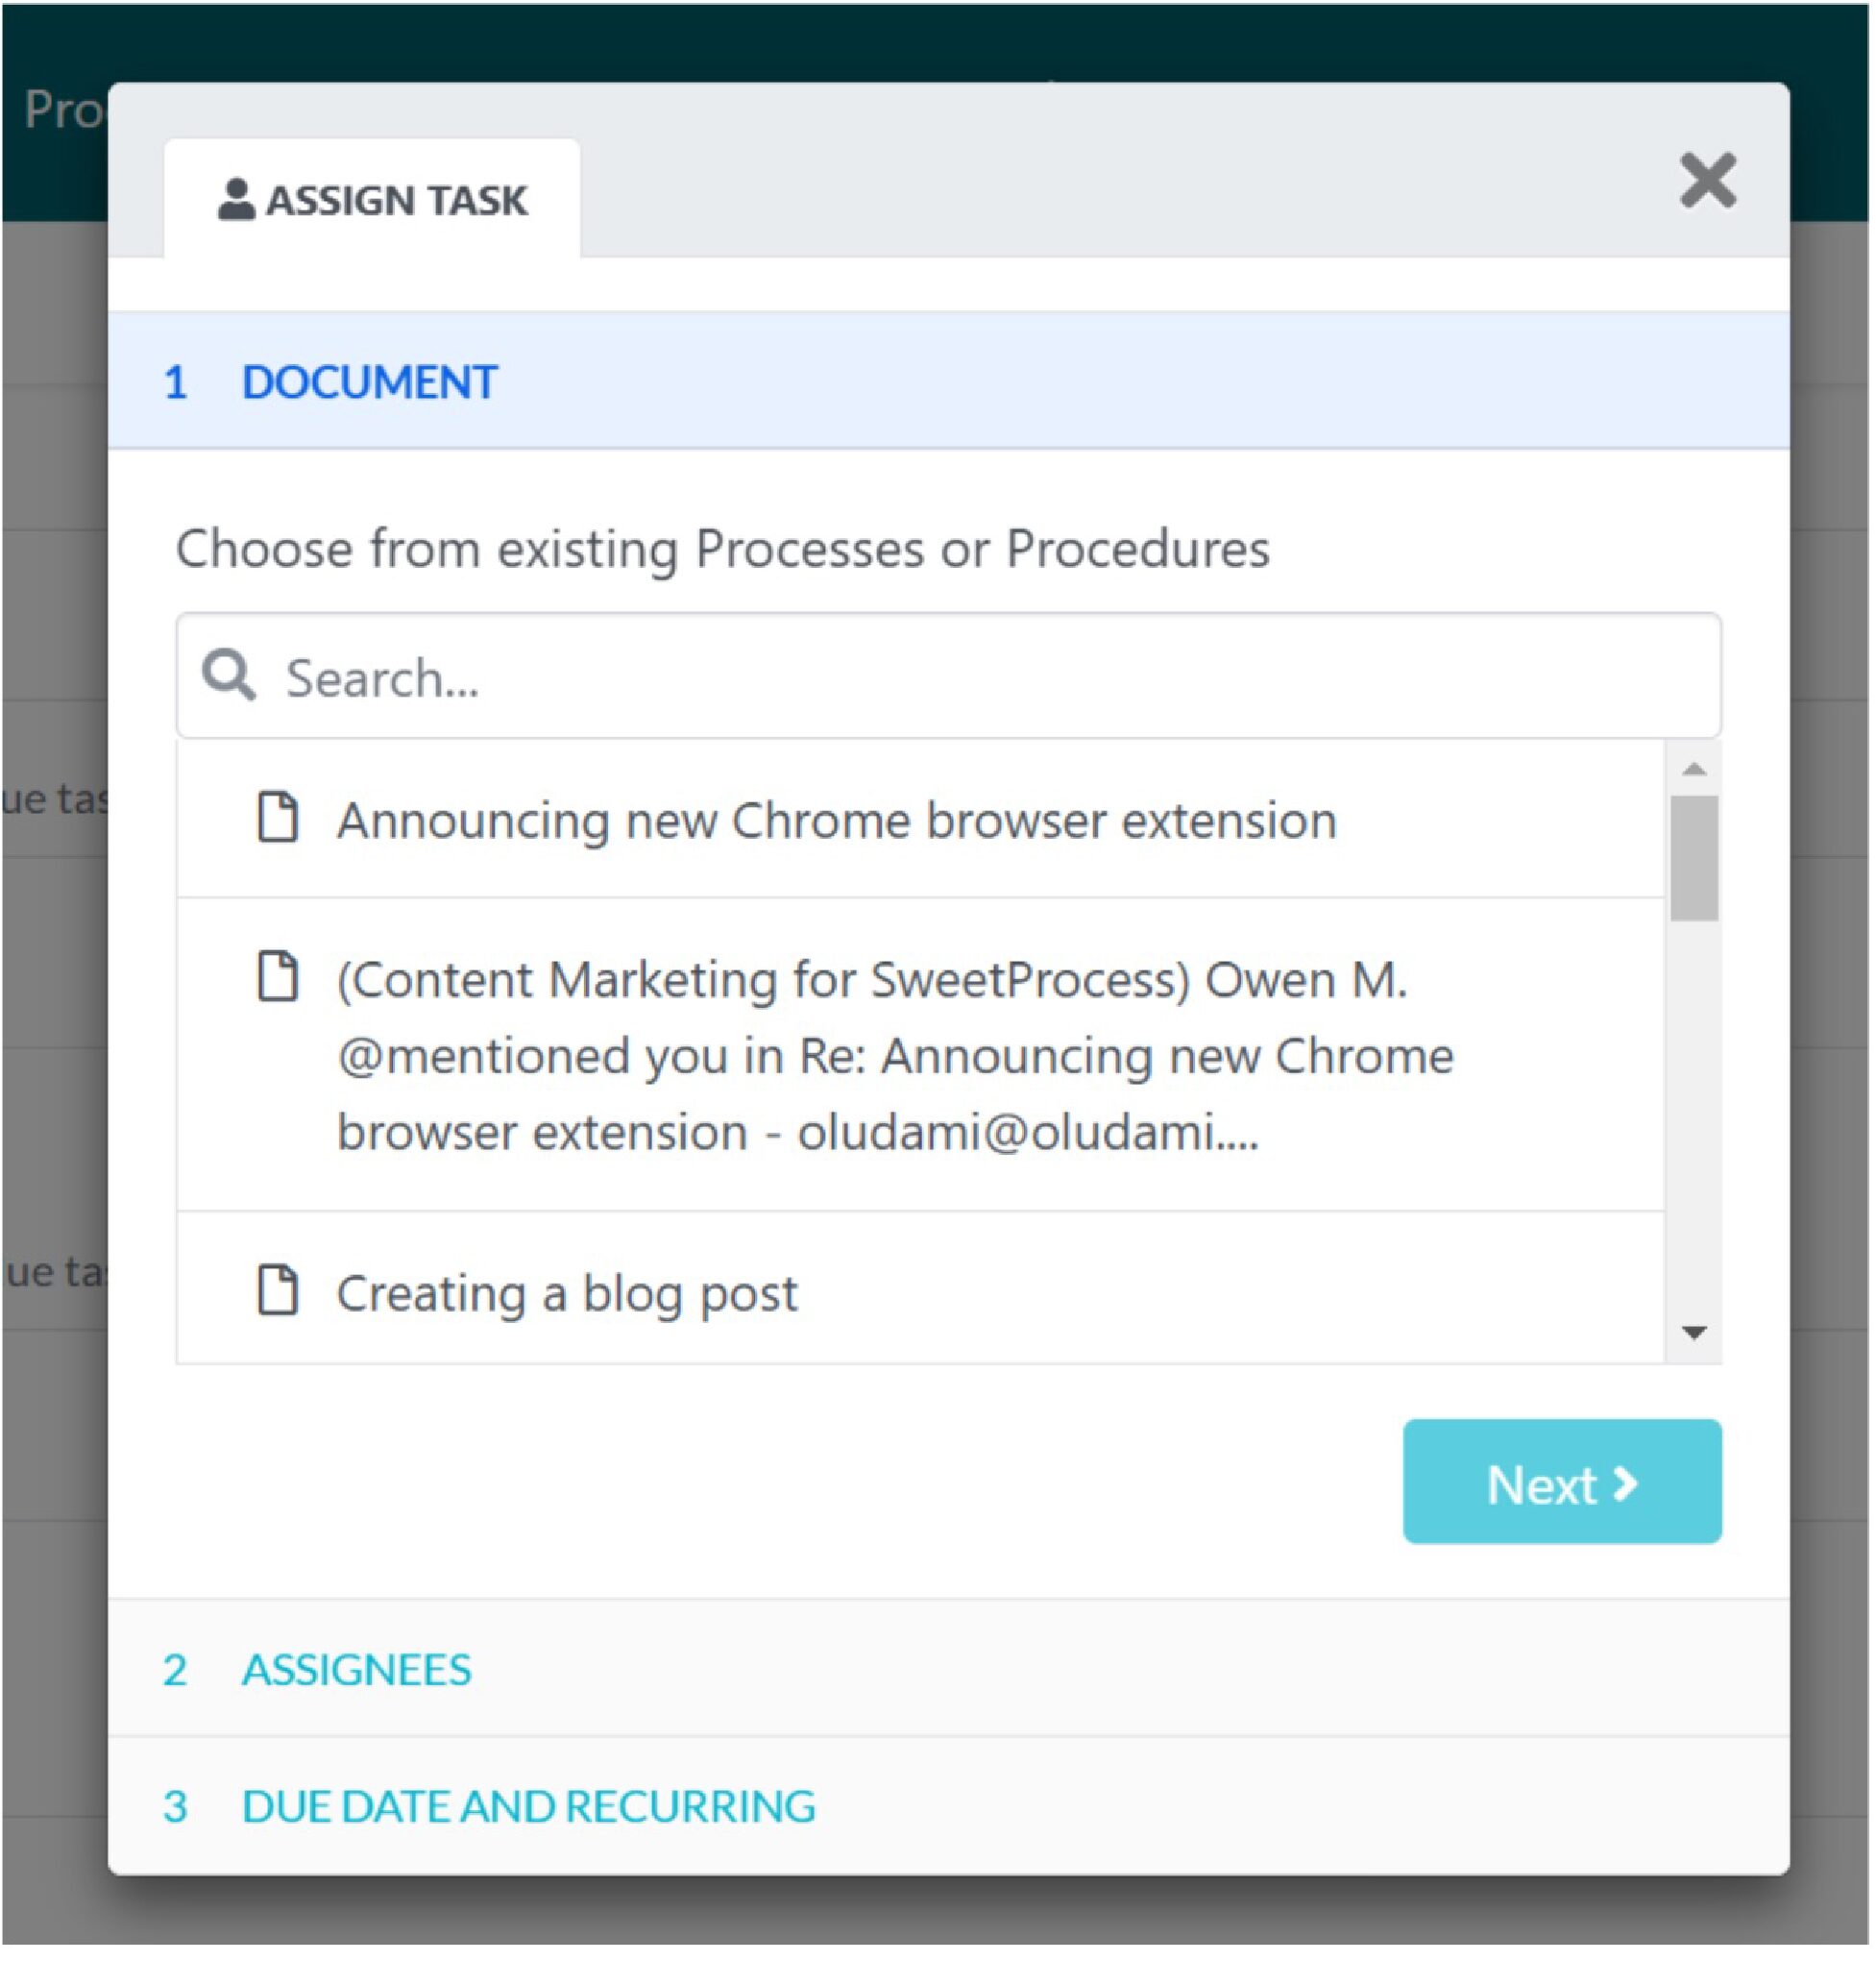Click the document list scrollbar thumb

(x=1695, y=858)
